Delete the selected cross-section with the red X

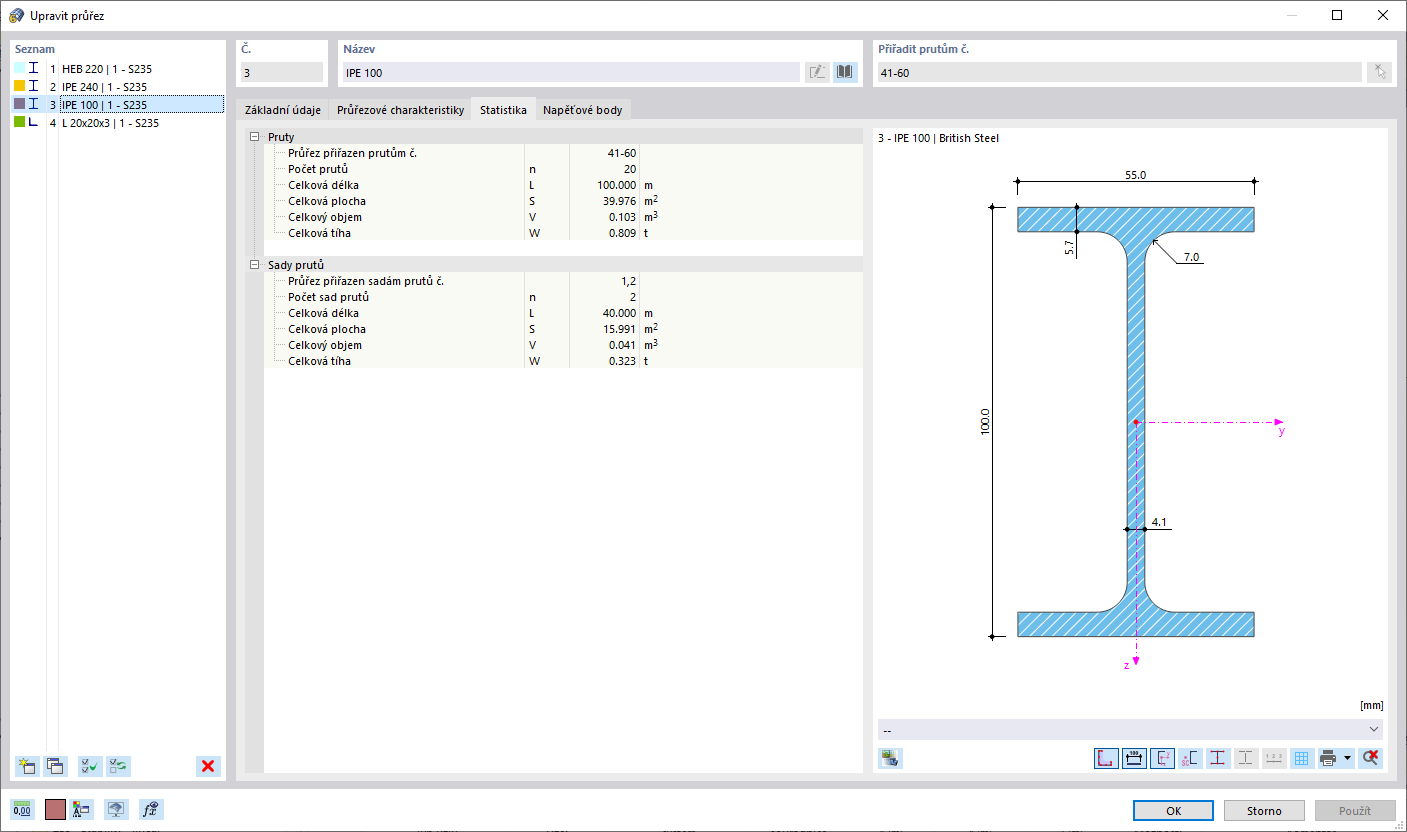pos(208,766)
